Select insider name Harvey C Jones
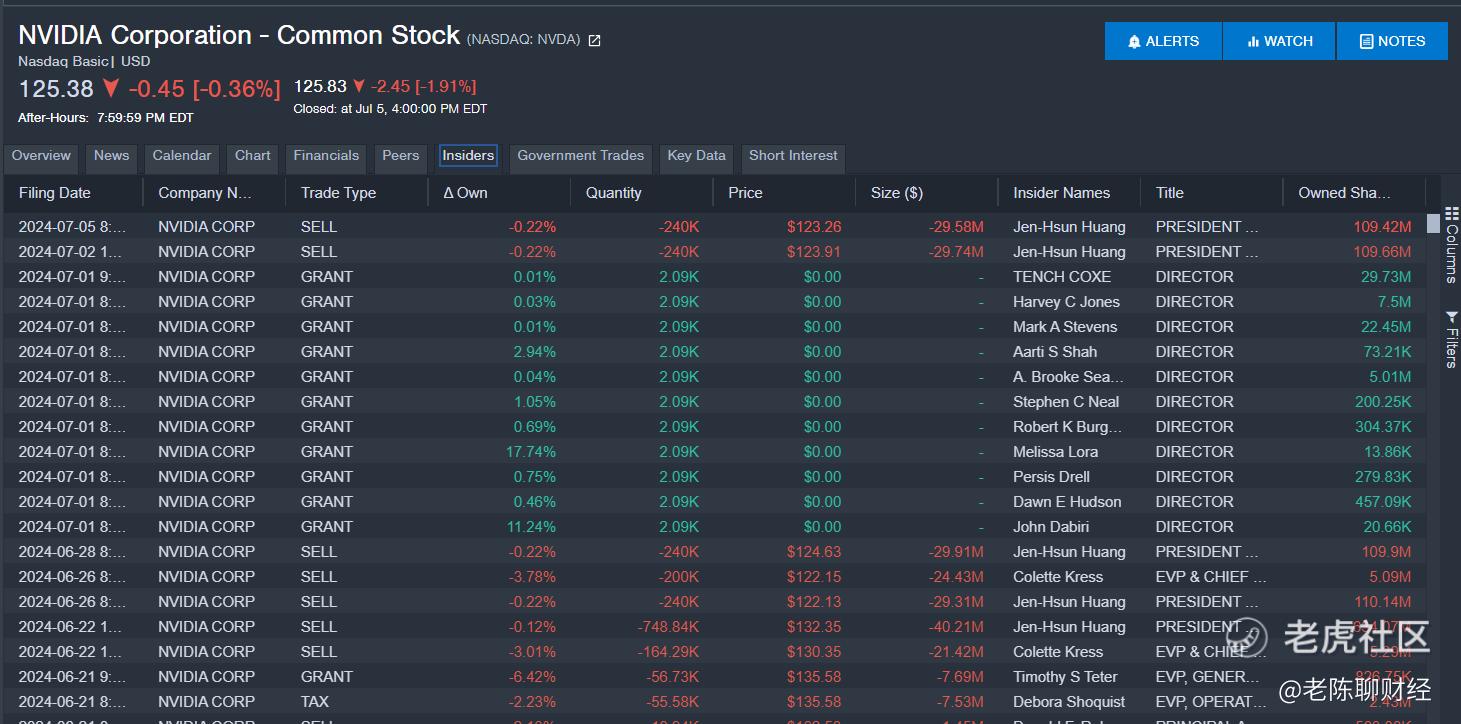The image size is (1461, 724). 1066,302
